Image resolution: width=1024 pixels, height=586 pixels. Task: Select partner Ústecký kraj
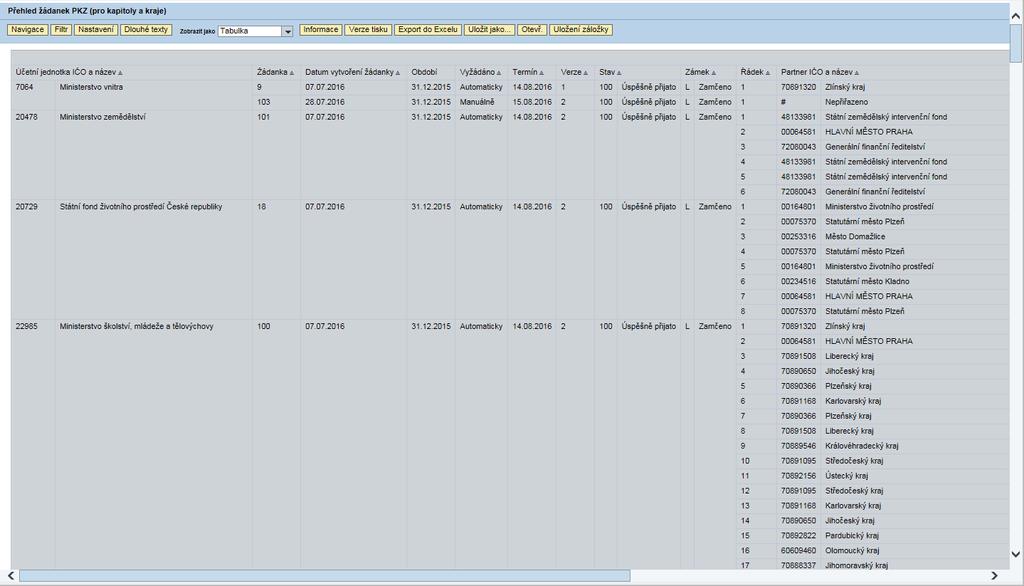pos(846,476)
